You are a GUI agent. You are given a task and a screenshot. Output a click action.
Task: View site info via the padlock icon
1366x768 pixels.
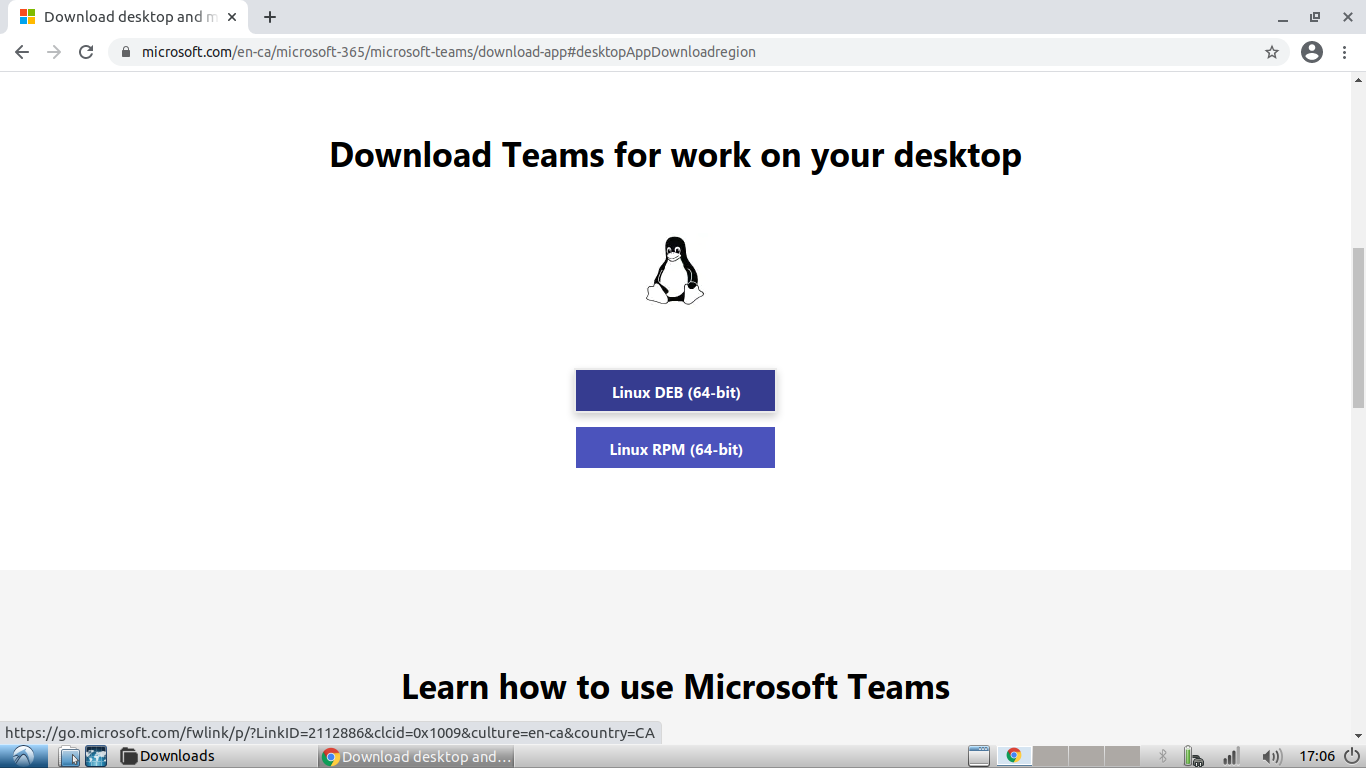126,52
